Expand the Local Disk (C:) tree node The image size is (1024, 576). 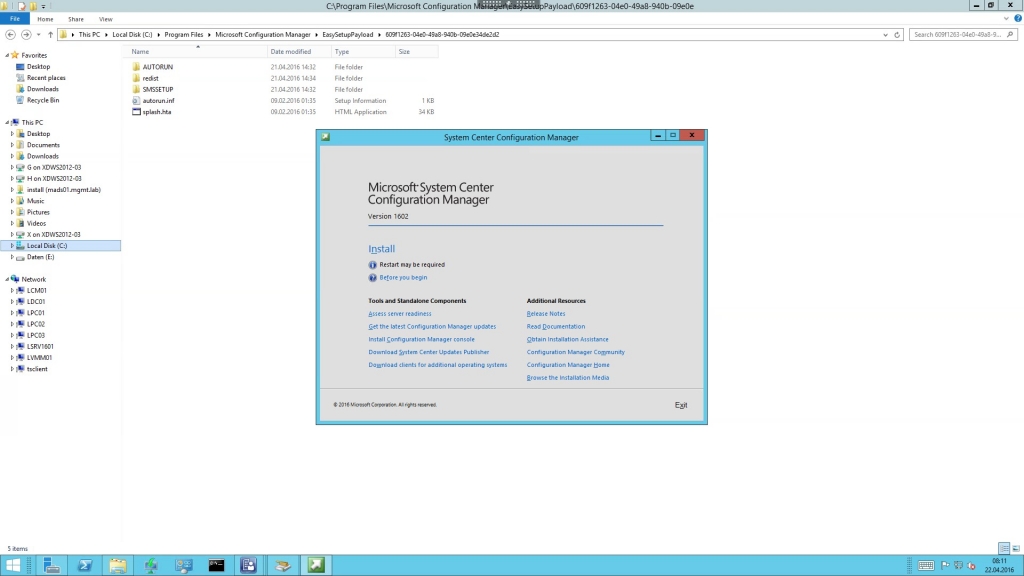[x=12, y=246]
